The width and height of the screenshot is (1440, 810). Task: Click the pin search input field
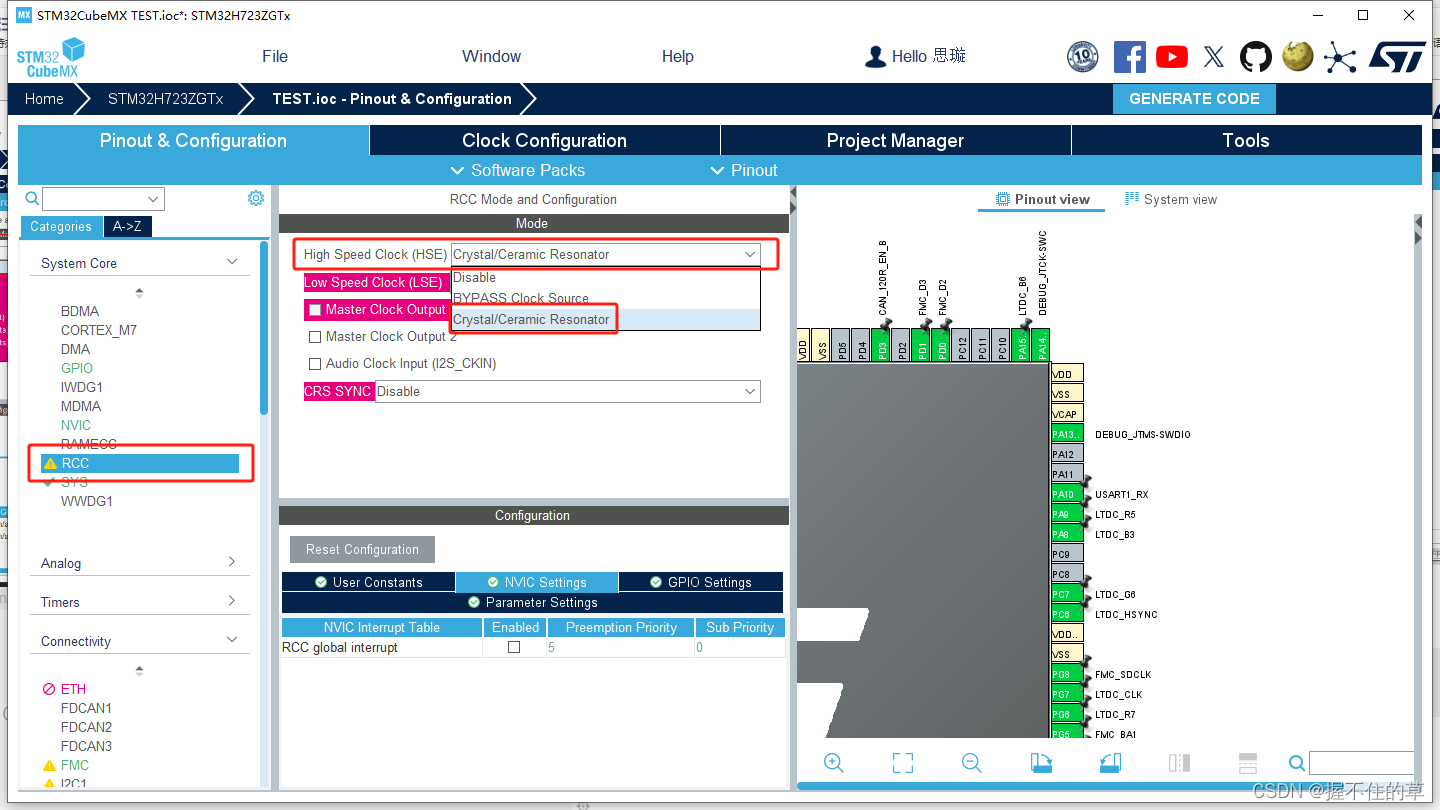click(1361, 763)
